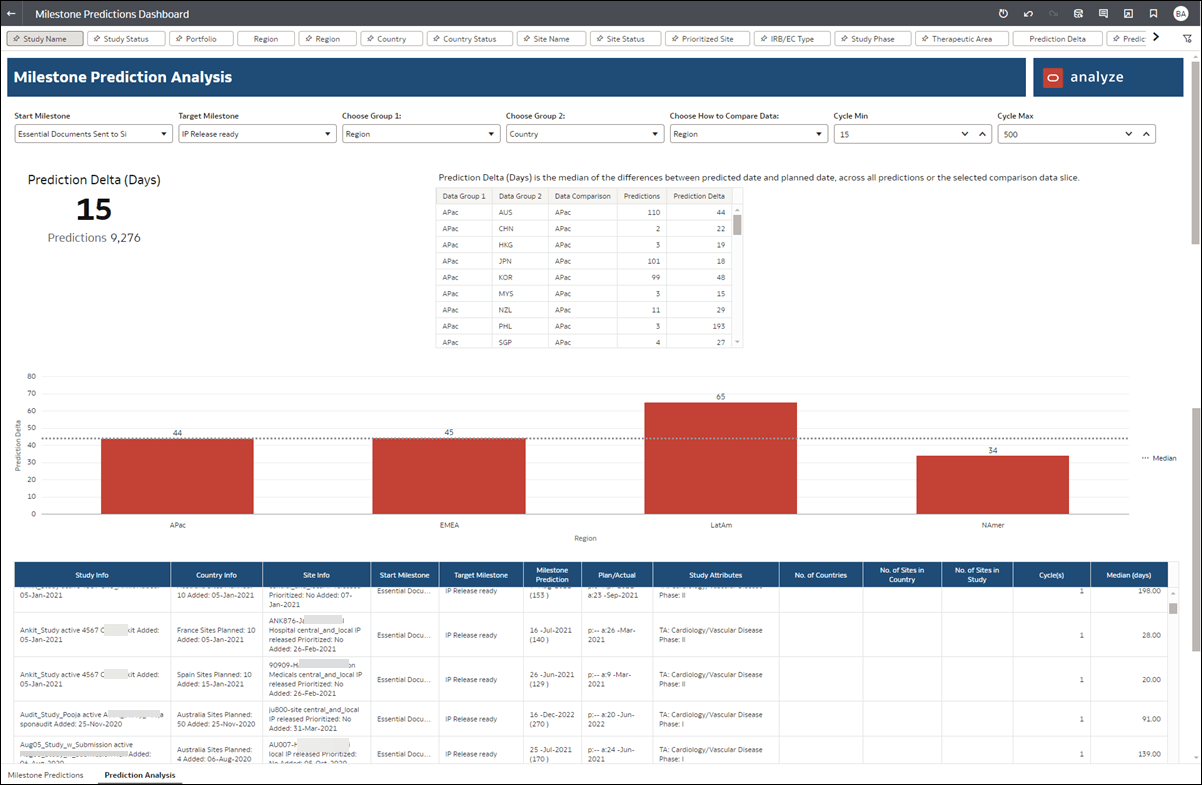Viewport: 1202px width, 785px height.
Task: Click the Undo icon in the top toolbar
Action: coord(1027,14)
